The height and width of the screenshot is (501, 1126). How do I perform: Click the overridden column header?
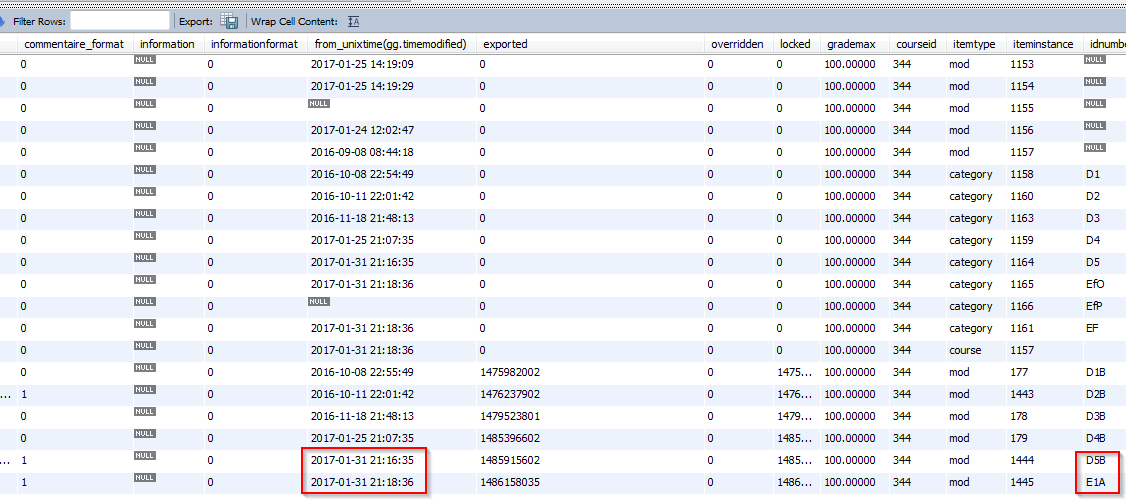tap(736, 44)
